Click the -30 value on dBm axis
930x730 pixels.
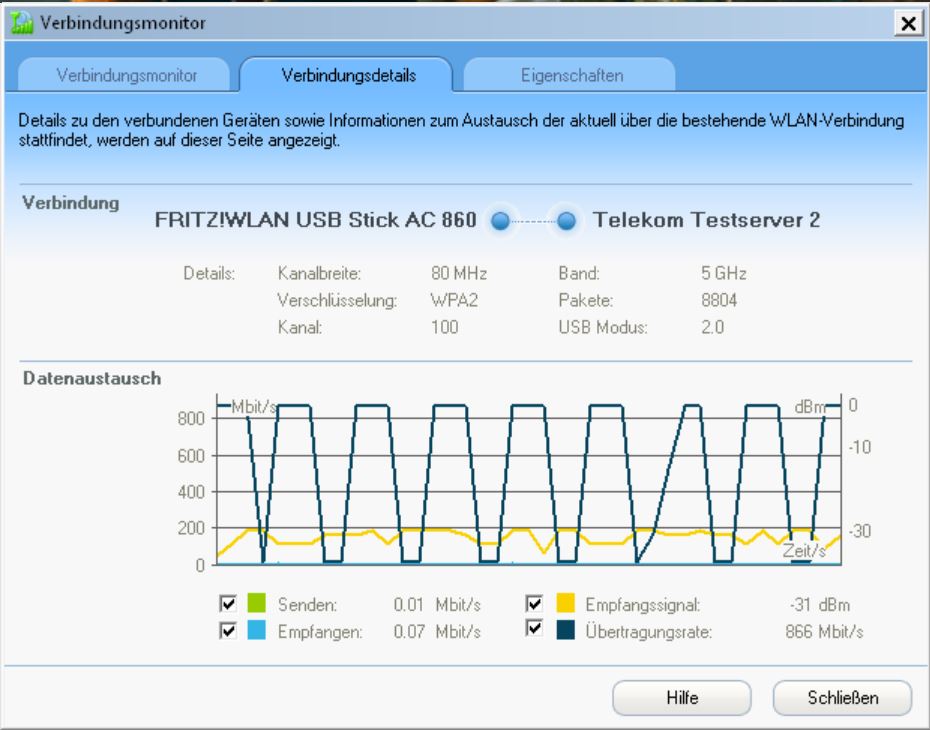[x=859, y=530]
